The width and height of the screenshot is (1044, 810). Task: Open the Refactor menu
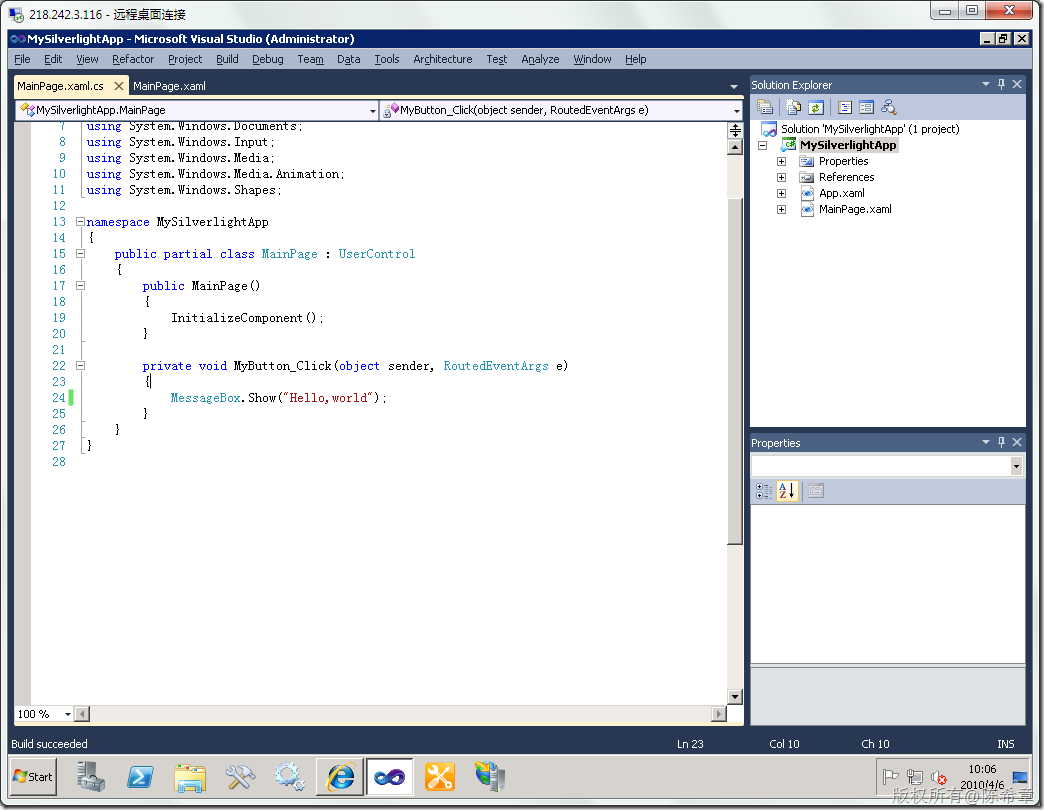(132, 59)
